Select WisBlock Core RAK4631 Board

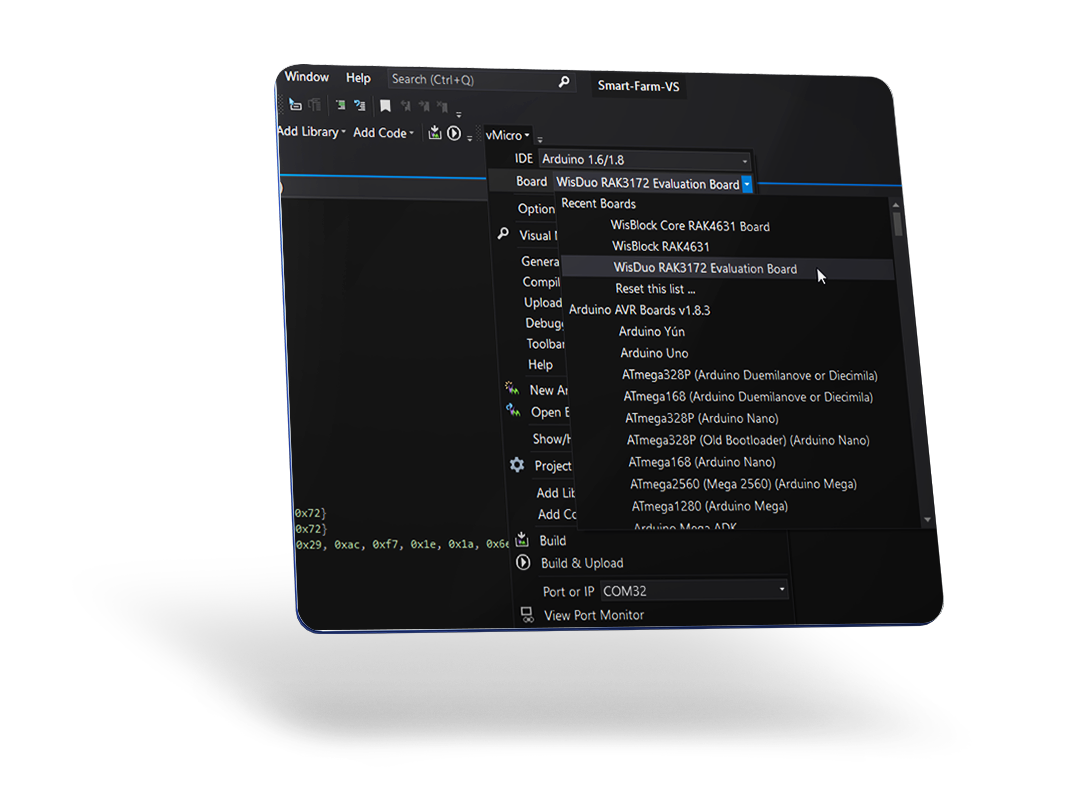[x=690, y=226]
